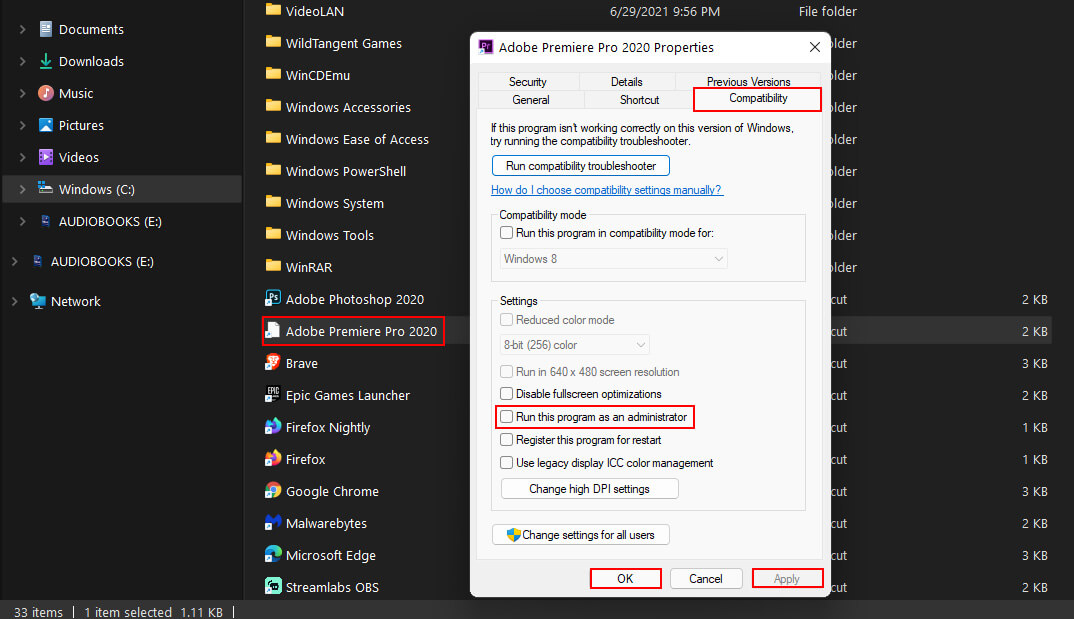Click the WinRAR folder icon

(x=273, y=266)
